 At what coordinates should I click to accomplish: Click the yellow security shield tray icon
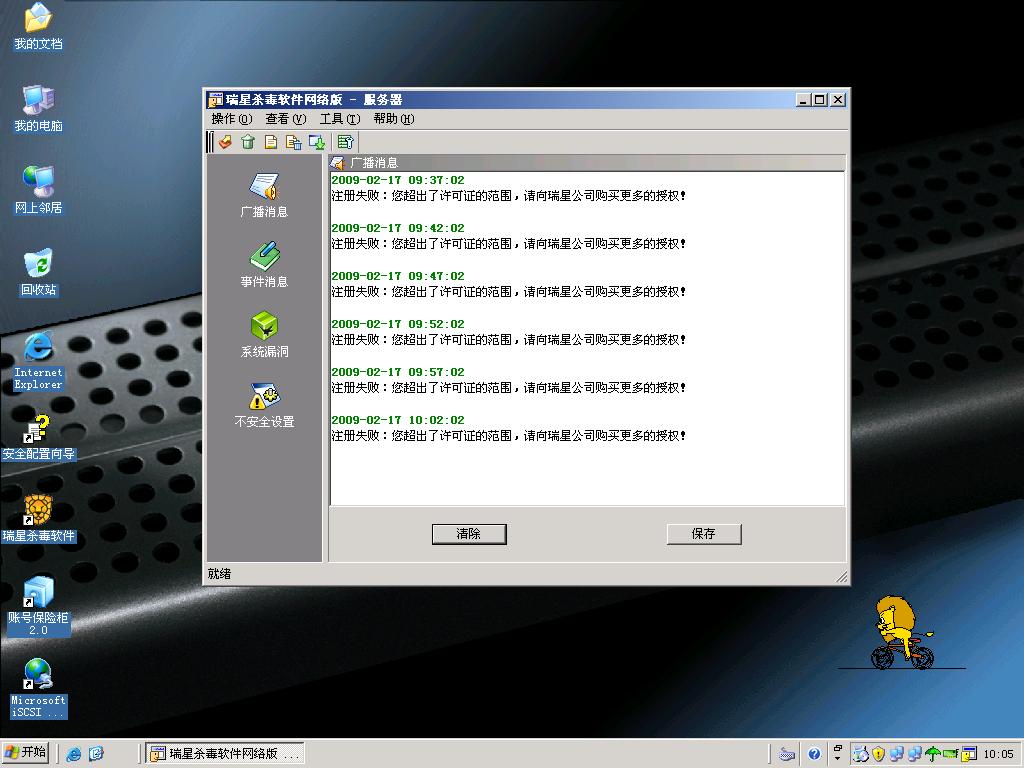click(x=879, y=754)
